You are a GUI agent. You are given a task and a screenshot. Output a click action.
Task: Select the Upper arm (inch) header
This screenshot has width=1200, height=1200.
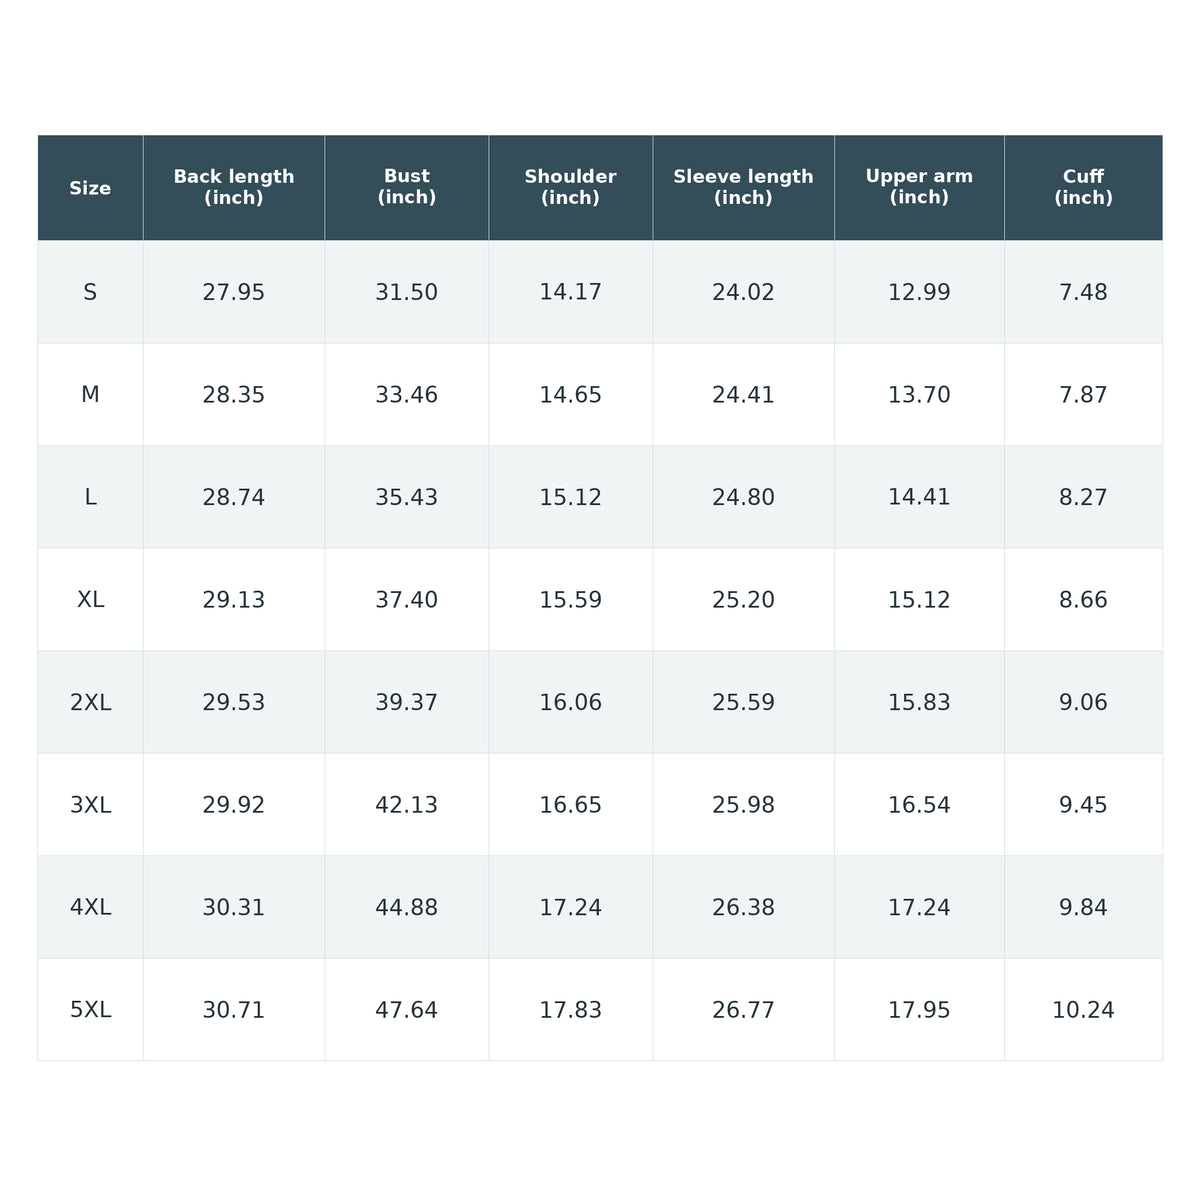pyautogui.click(x=920, y=188)
